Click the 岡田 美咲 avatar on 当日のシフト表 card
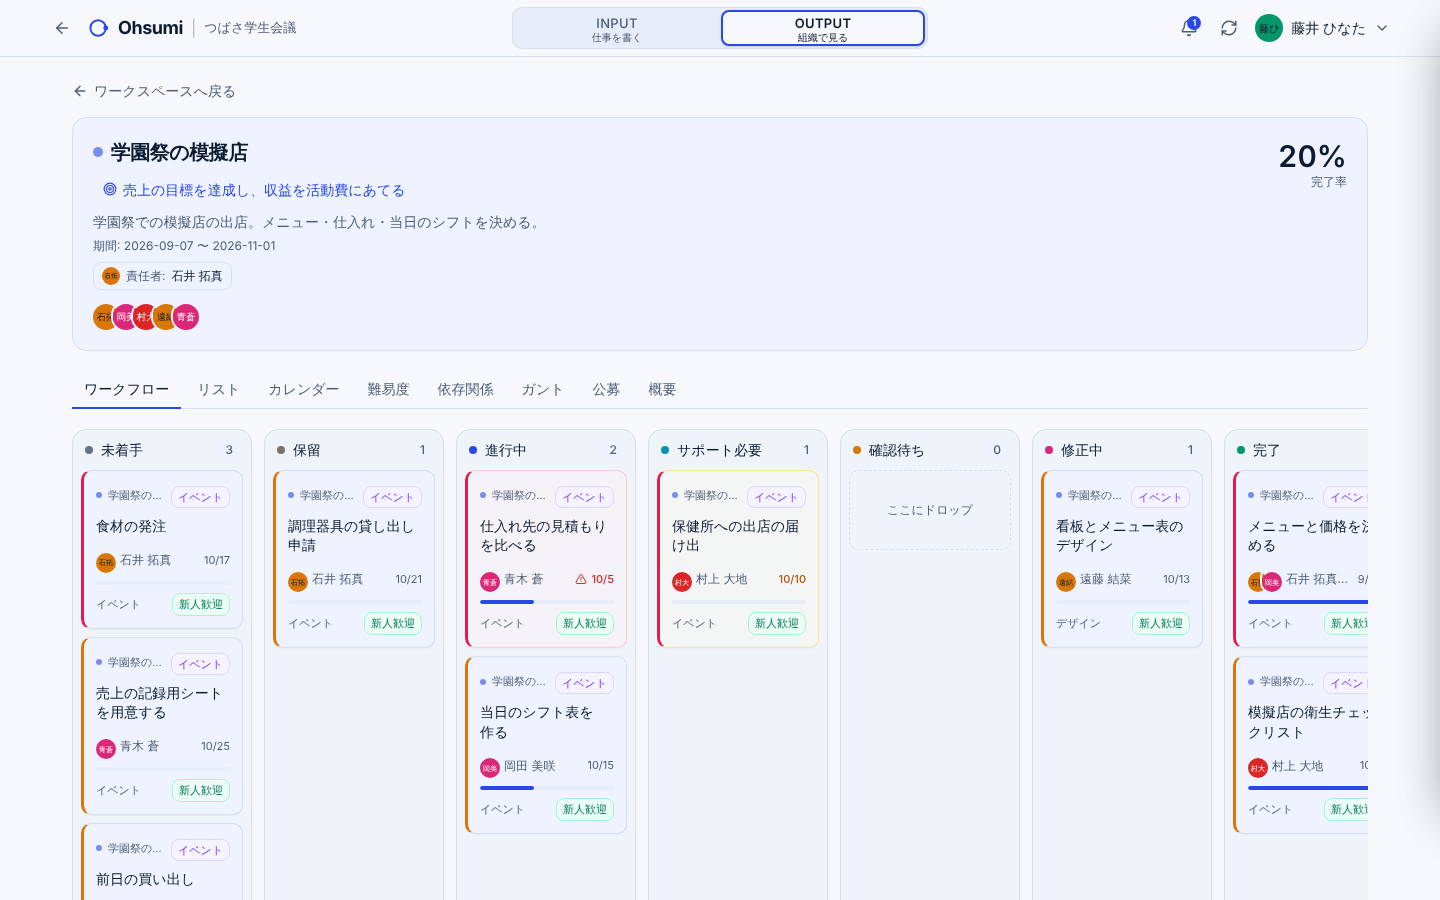 [x=490, y=767]
